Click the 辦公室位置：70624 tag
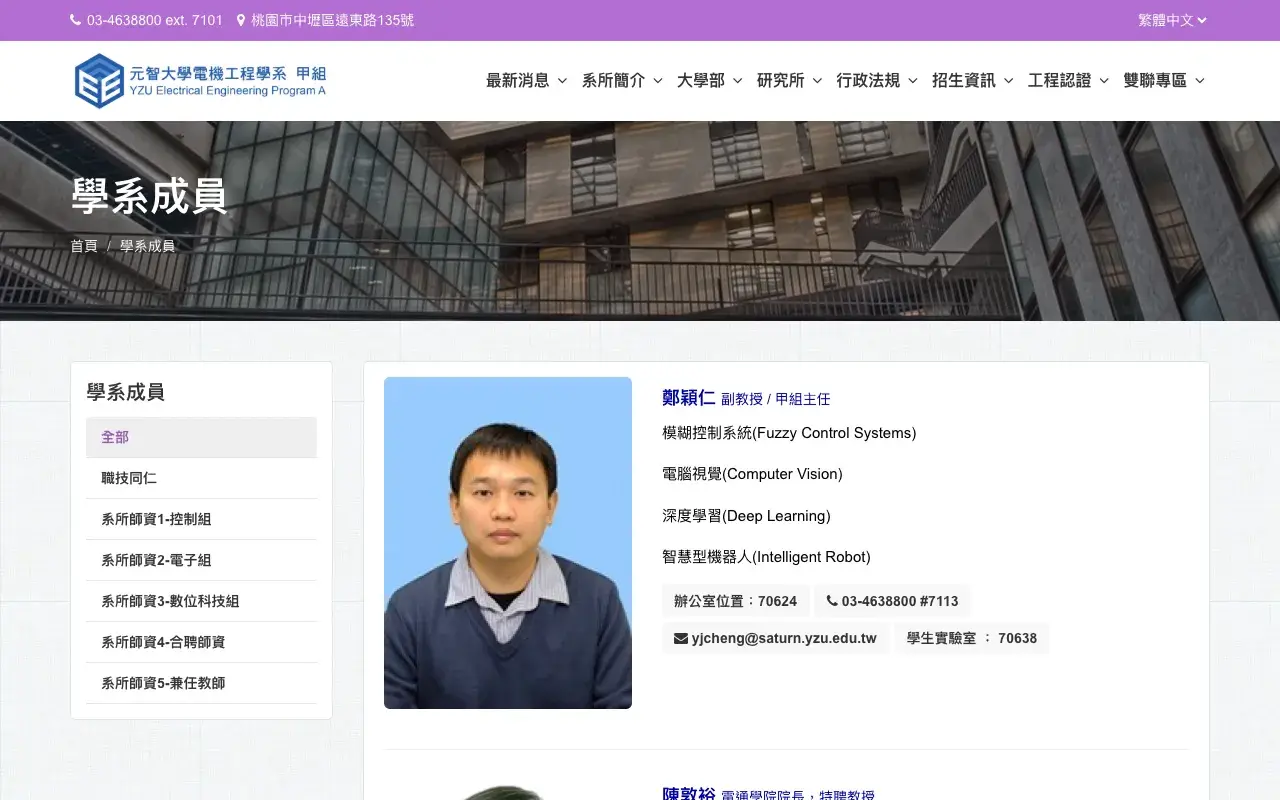Screen dimensions: 1280x800 [735, 601]
